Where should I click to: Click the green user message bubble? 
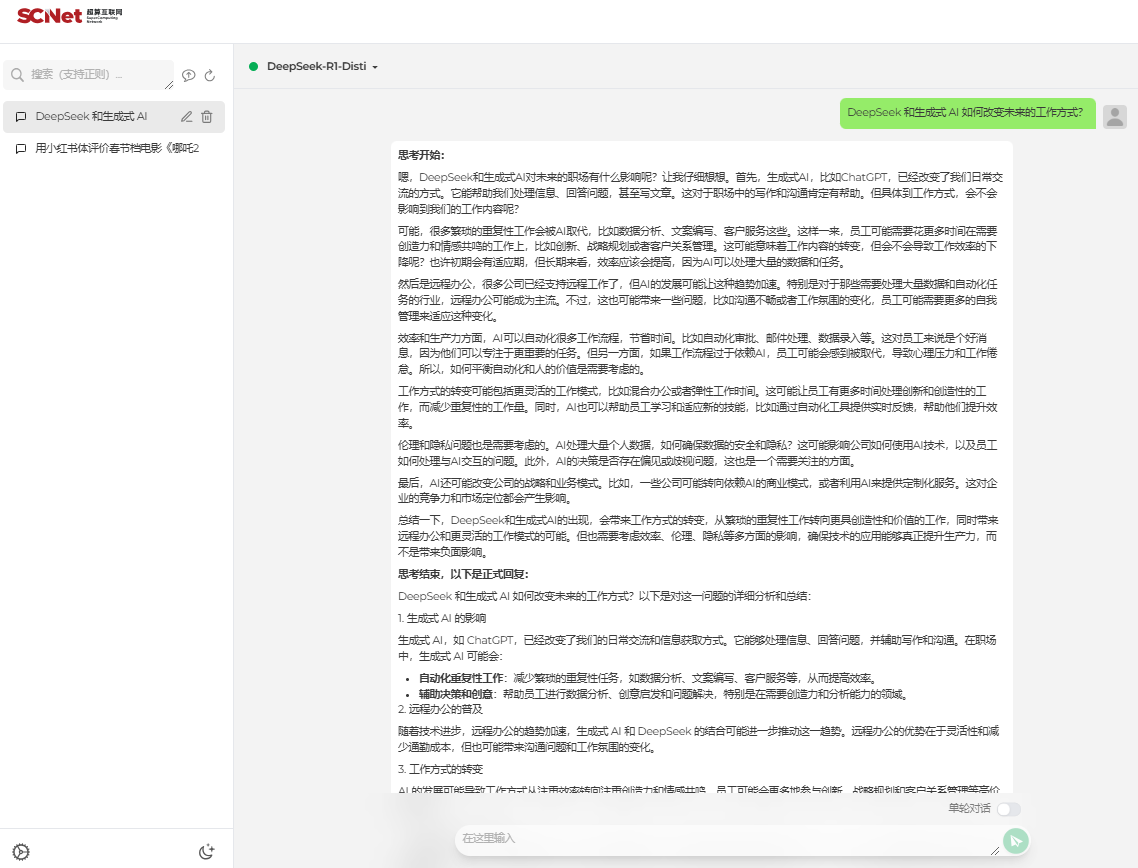point(966,113)
